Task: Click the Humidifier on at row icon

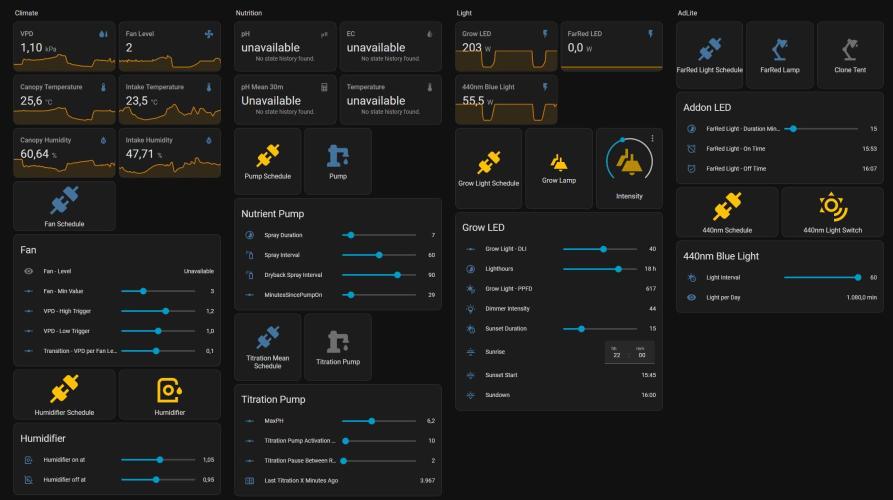Action: click(28, 460)
